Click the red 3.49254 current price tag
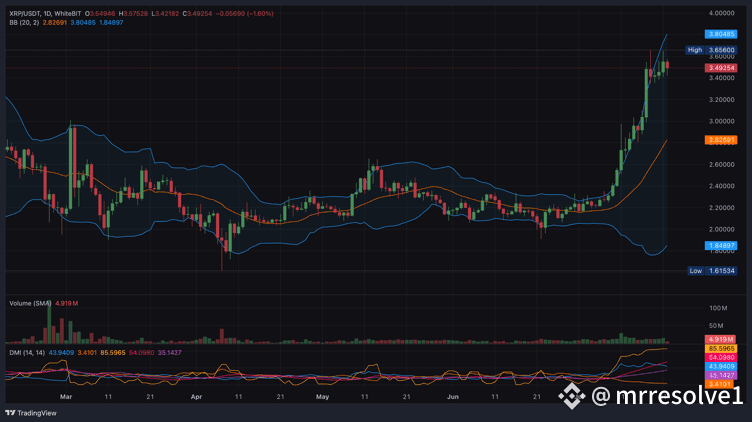The width and height of the screenshot is (752, 422). [x=721, y=68]
